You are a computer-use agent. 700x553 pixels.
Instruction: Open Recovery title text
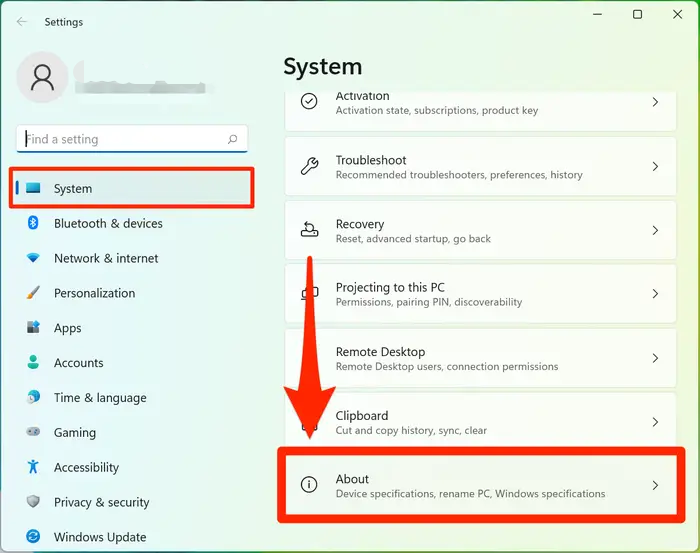point(360,224)
